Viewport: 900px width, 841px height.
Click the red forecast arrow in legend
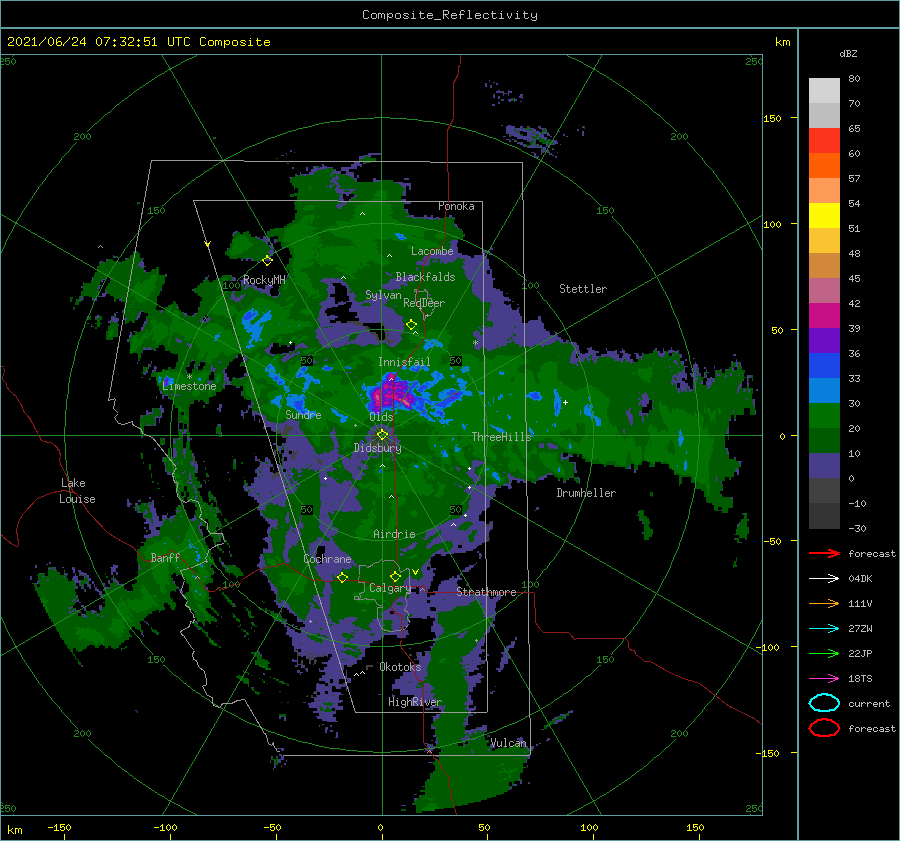click(x=824, y=553)
